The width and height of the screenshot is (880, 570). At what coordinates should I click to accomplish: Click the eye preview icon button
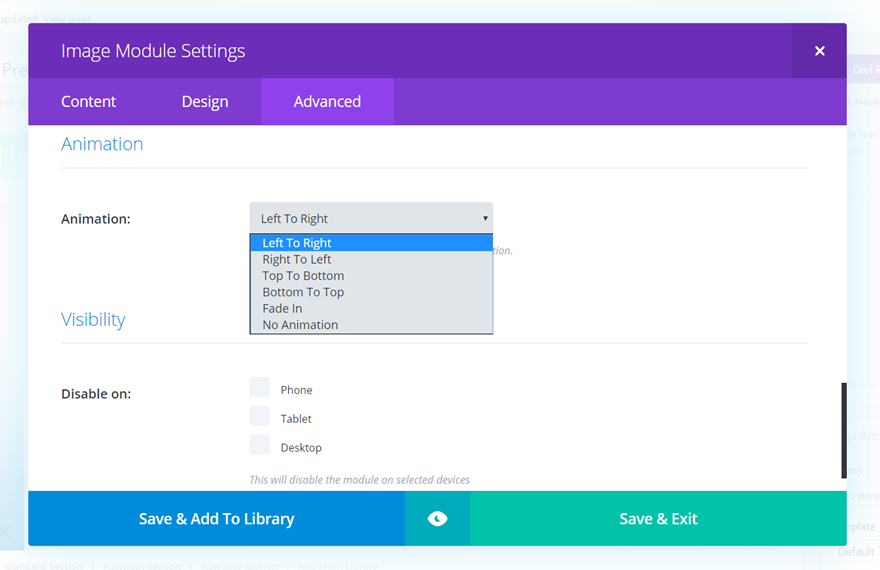(437, 518)
